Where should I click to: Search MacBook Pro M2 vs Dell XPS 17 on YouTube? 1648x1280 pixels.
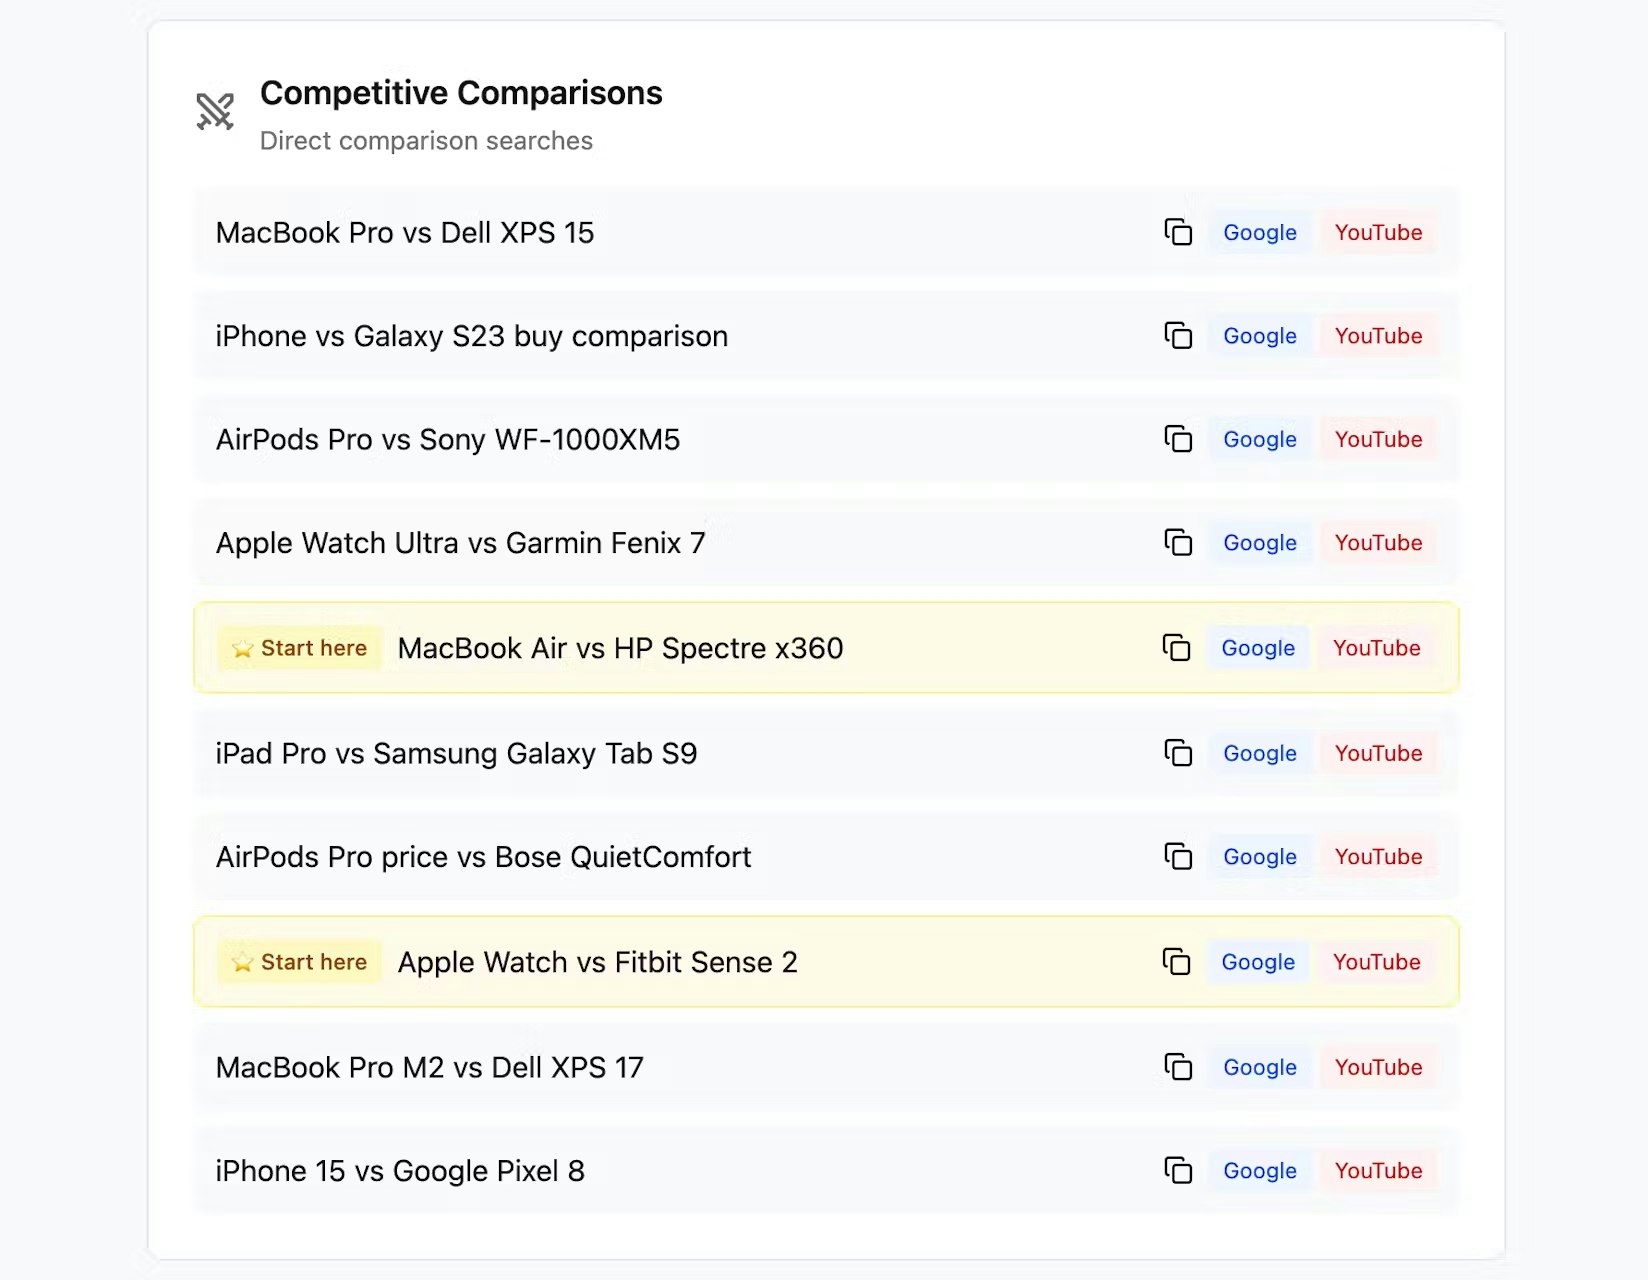click(1379, 1067)
